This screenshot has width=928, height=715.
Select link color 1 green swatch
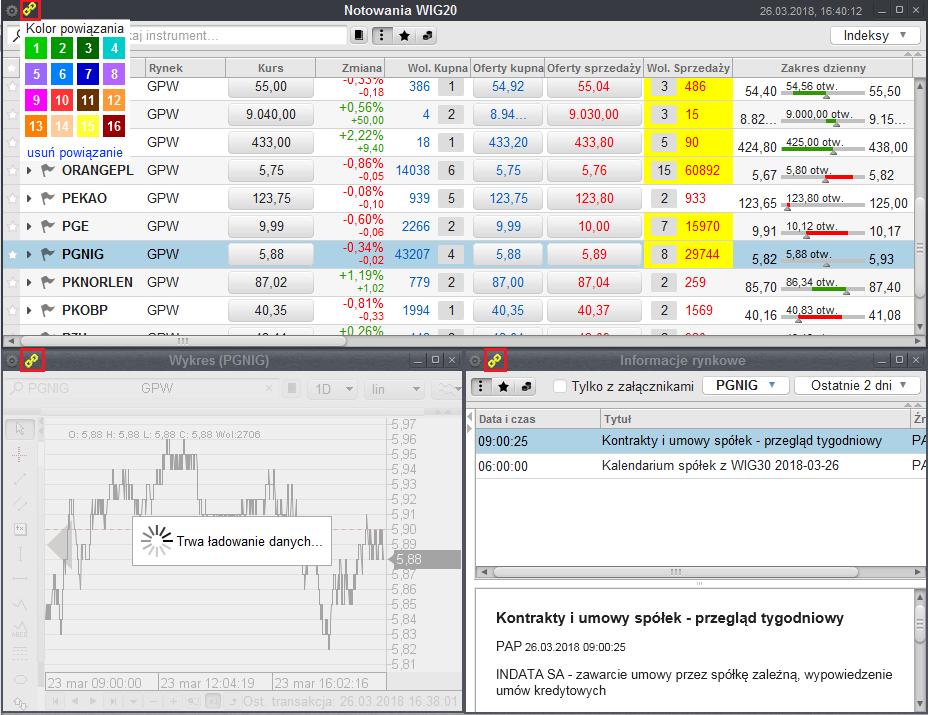36,48
